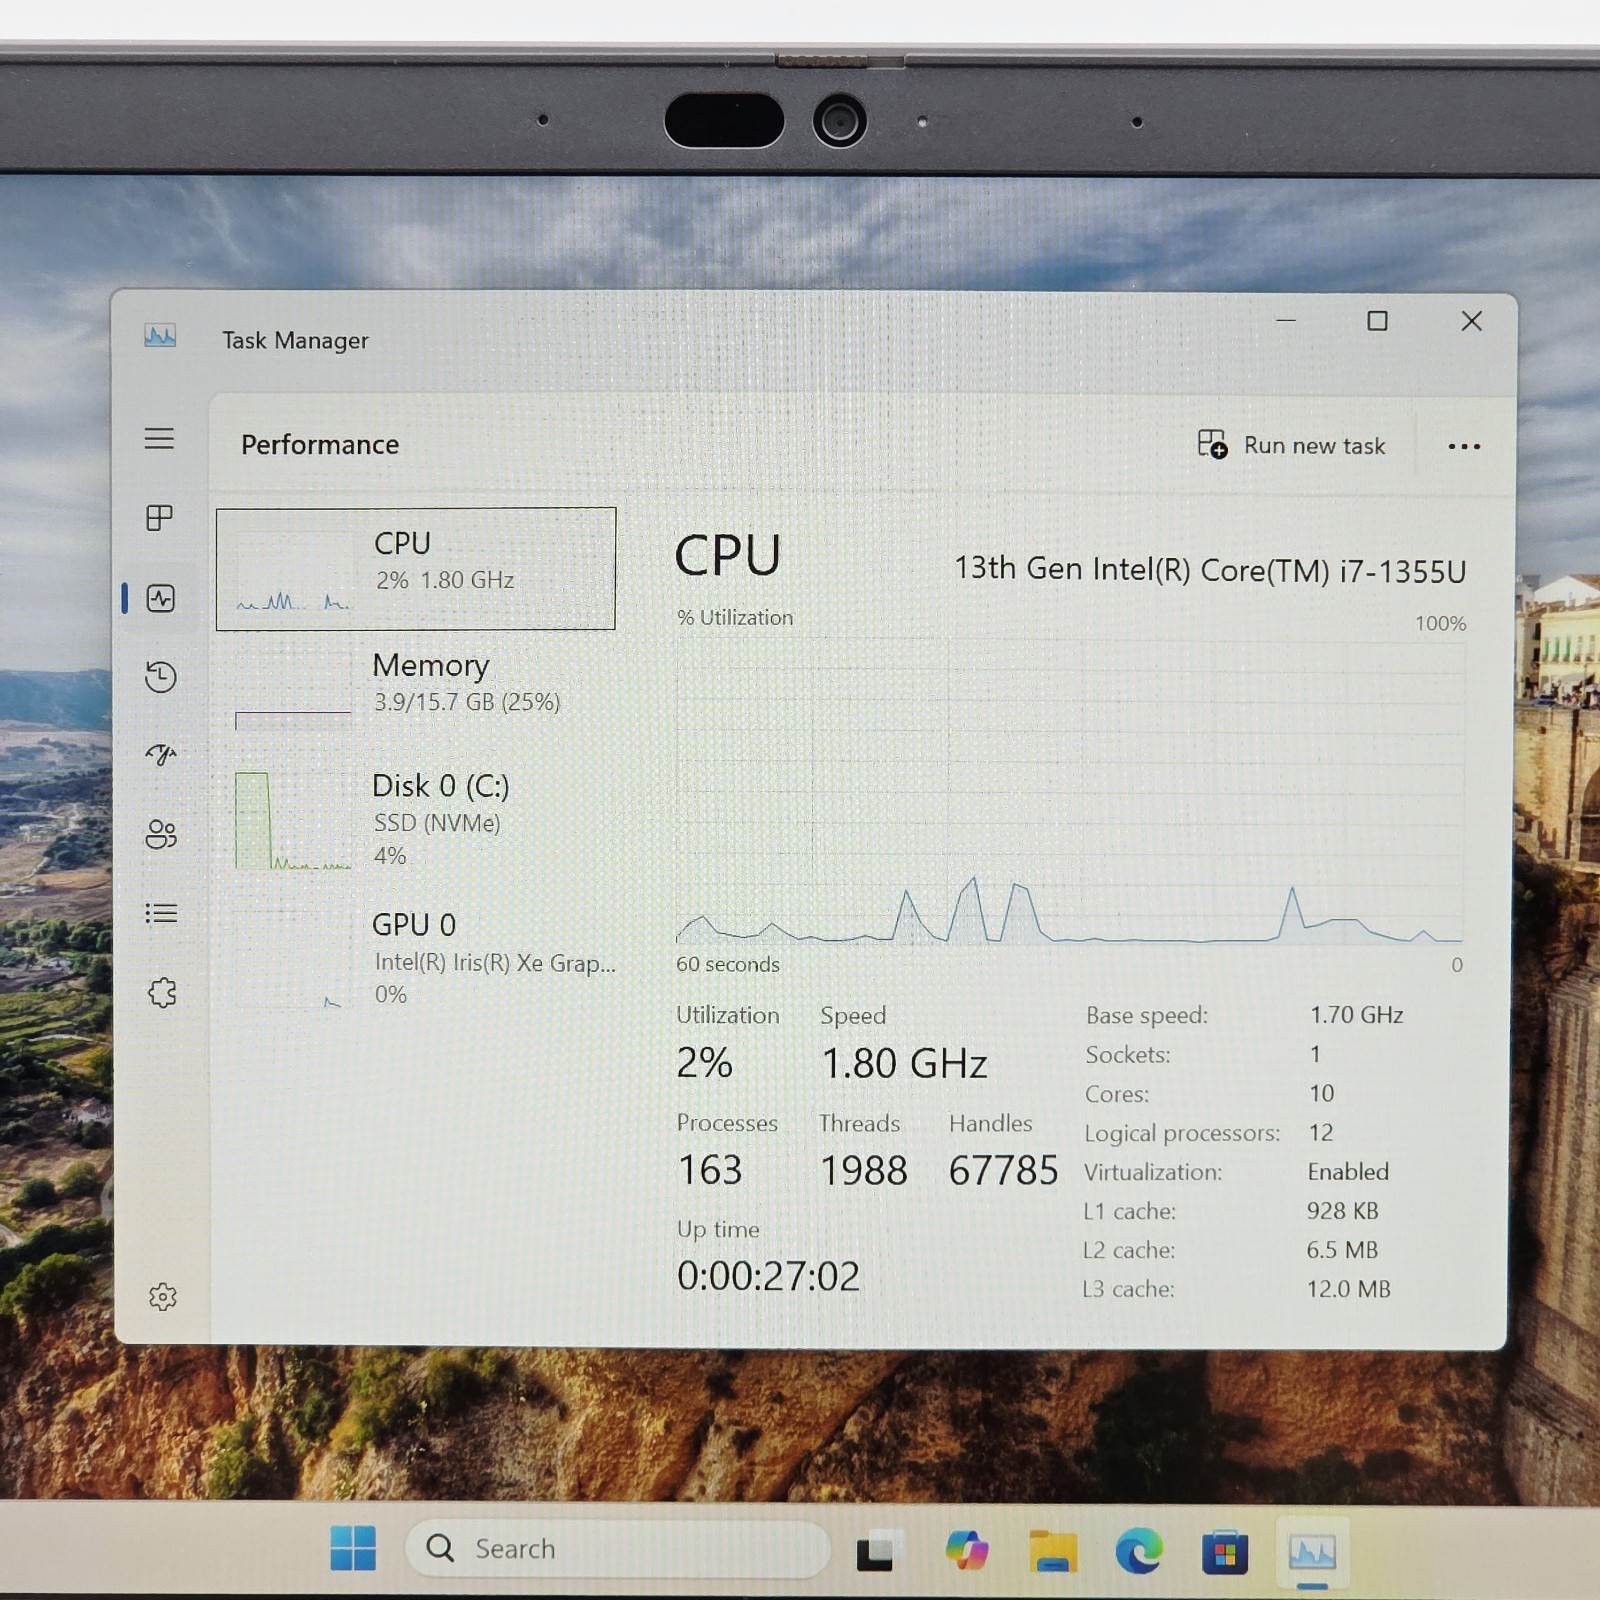Open the App history page icon
The height and width of the screenshot is (1600, 1600).
coord(161,677)
